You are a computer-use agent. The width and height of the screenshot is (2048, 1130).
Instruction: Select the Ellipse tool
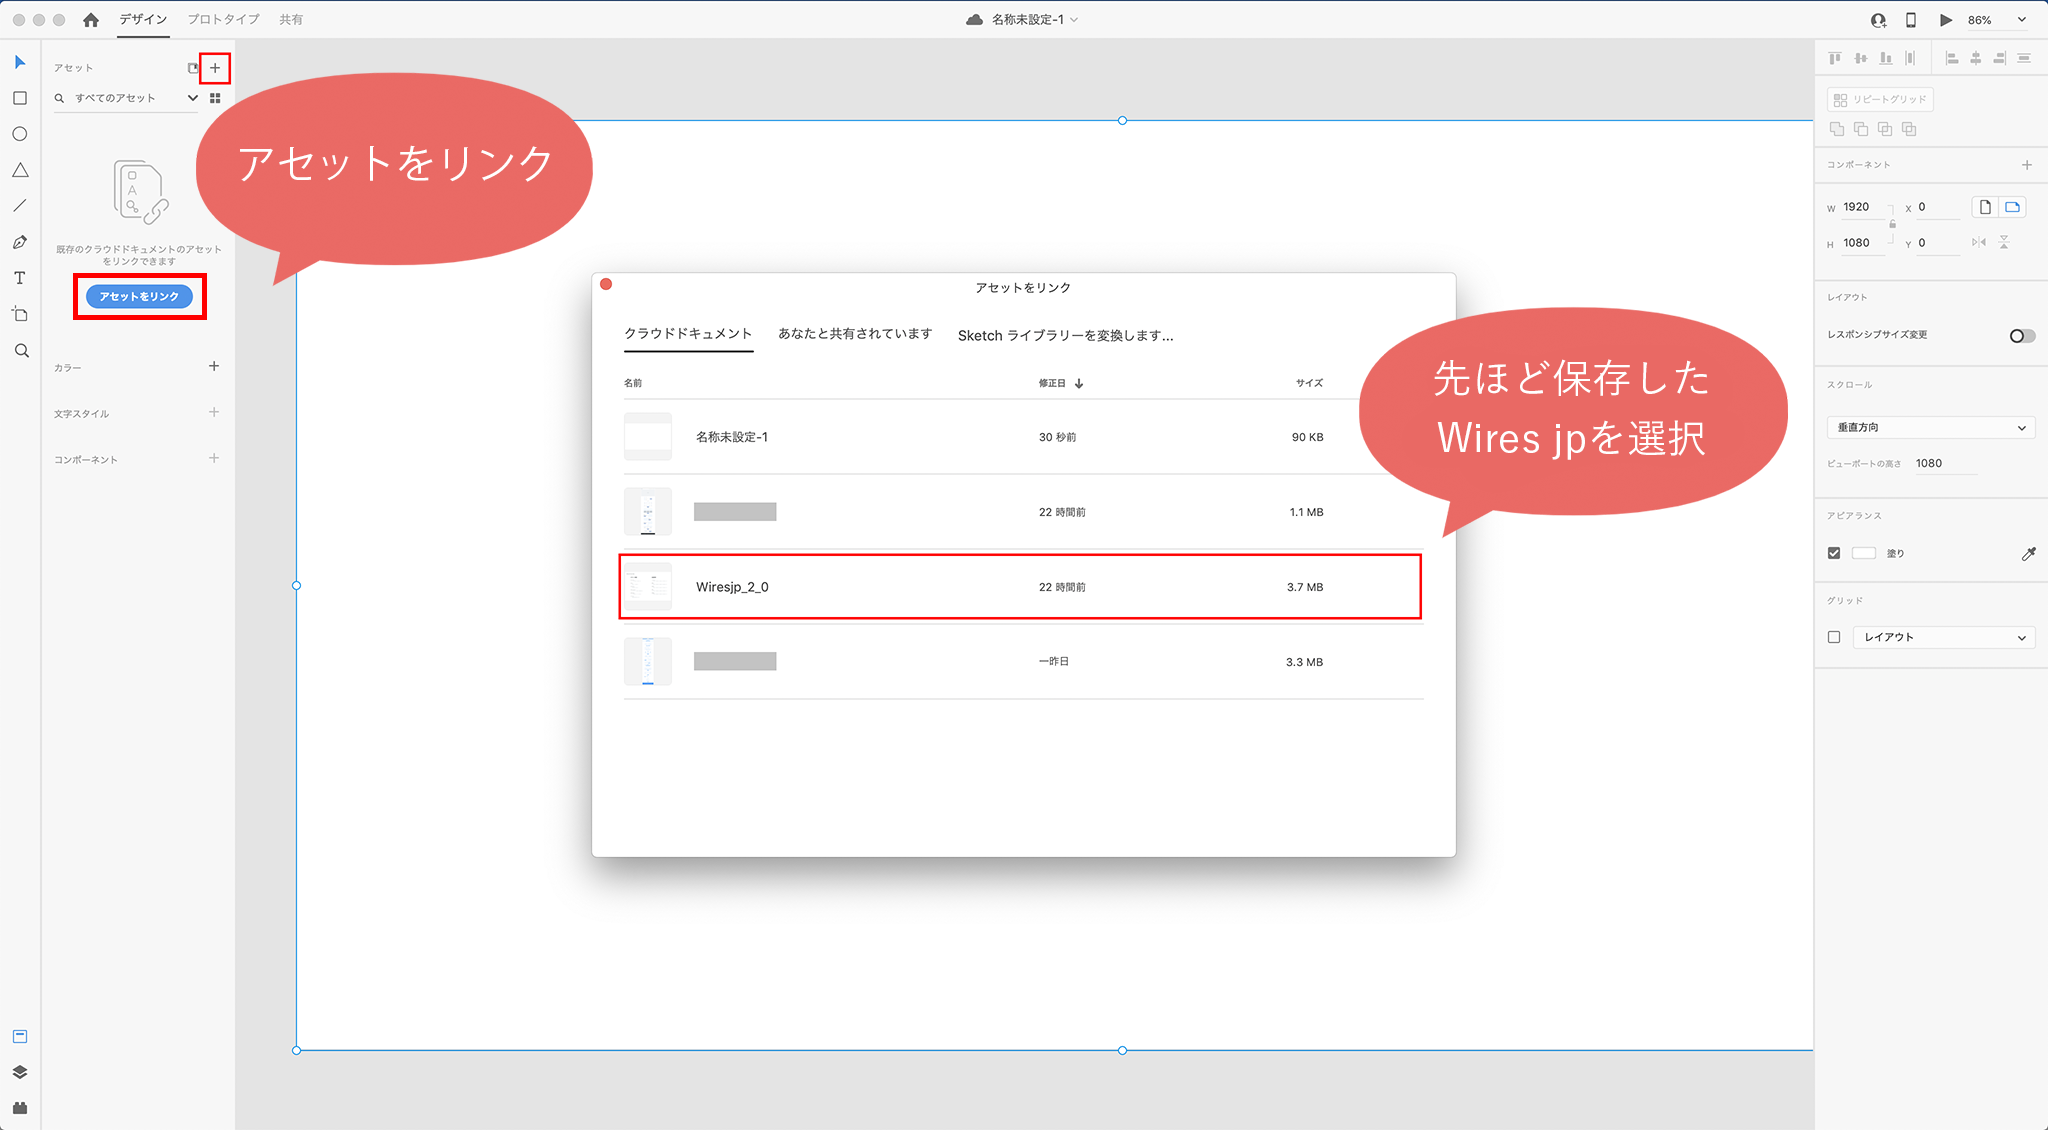[20, 134]
